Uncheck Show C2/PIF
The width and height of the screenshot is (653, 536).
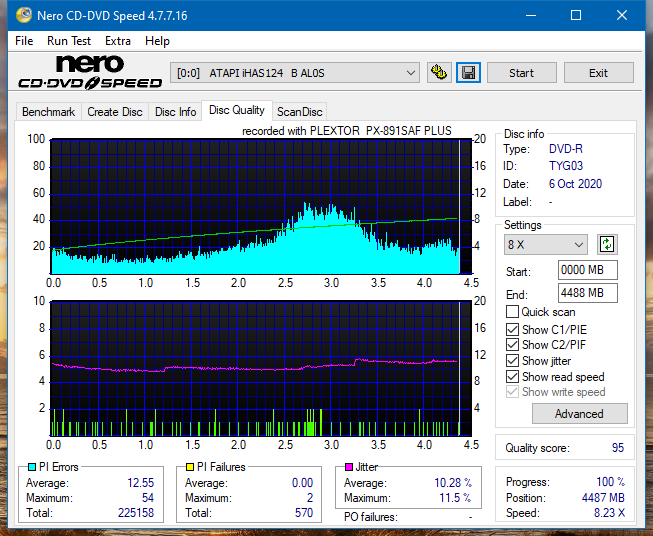coord(512,345)
